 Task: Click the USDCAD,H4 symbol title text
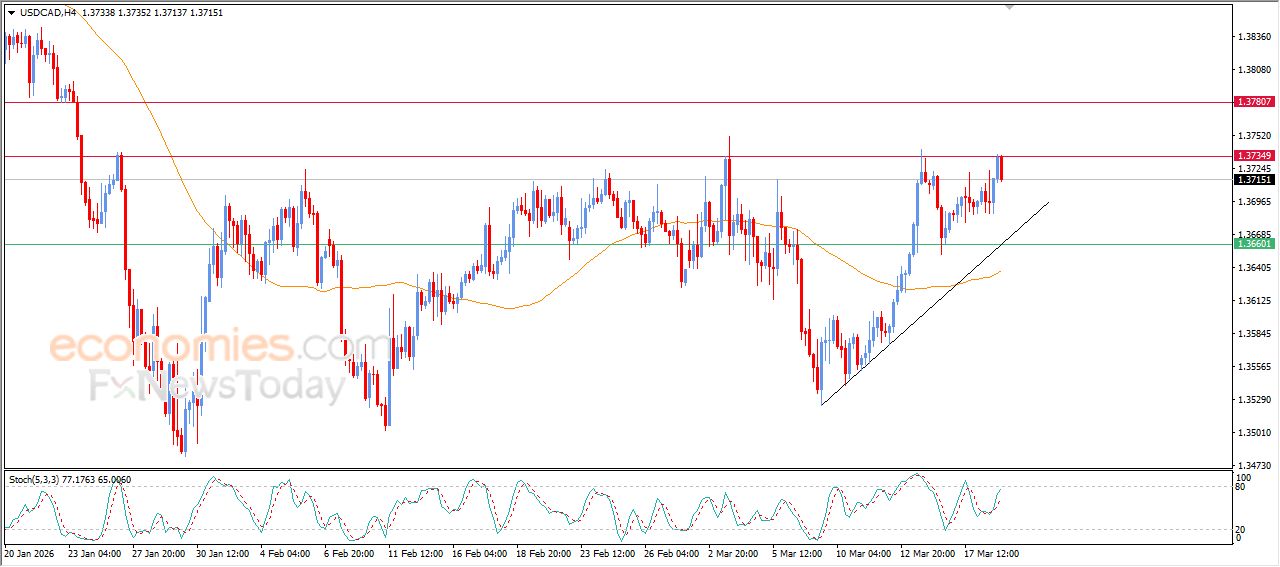point(48,13)
